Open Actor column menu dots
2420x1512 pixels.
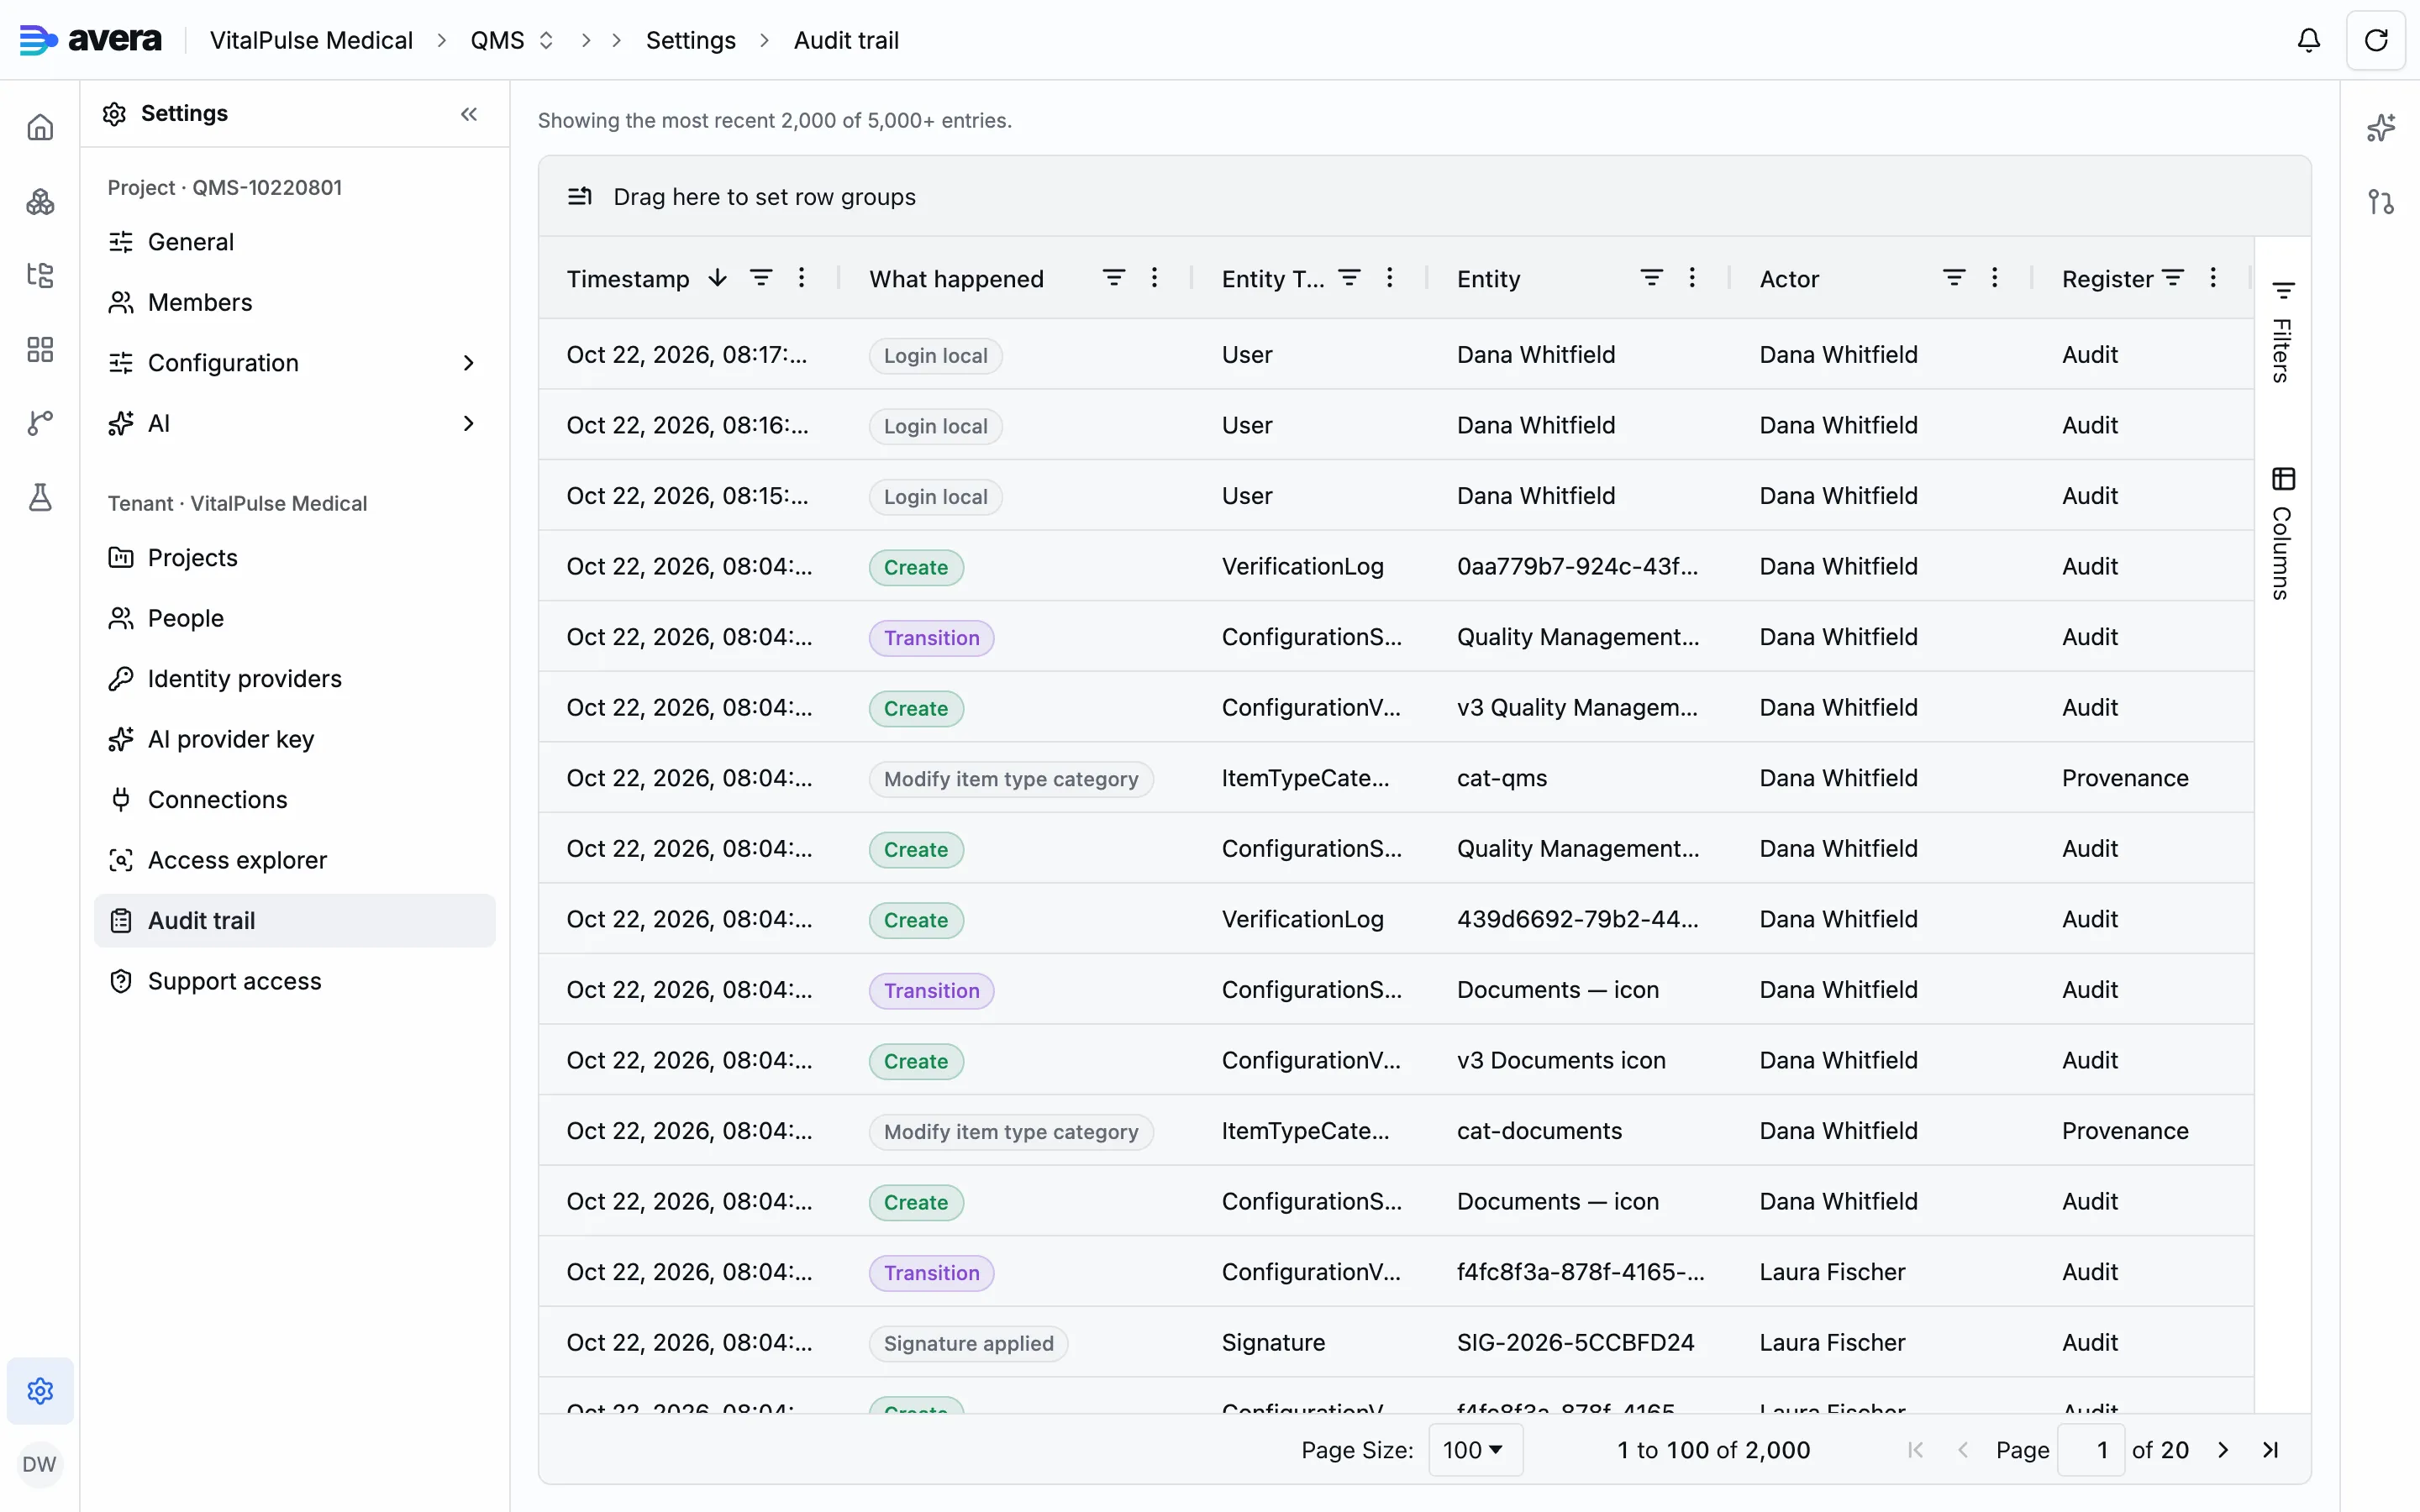[1994, 278]
